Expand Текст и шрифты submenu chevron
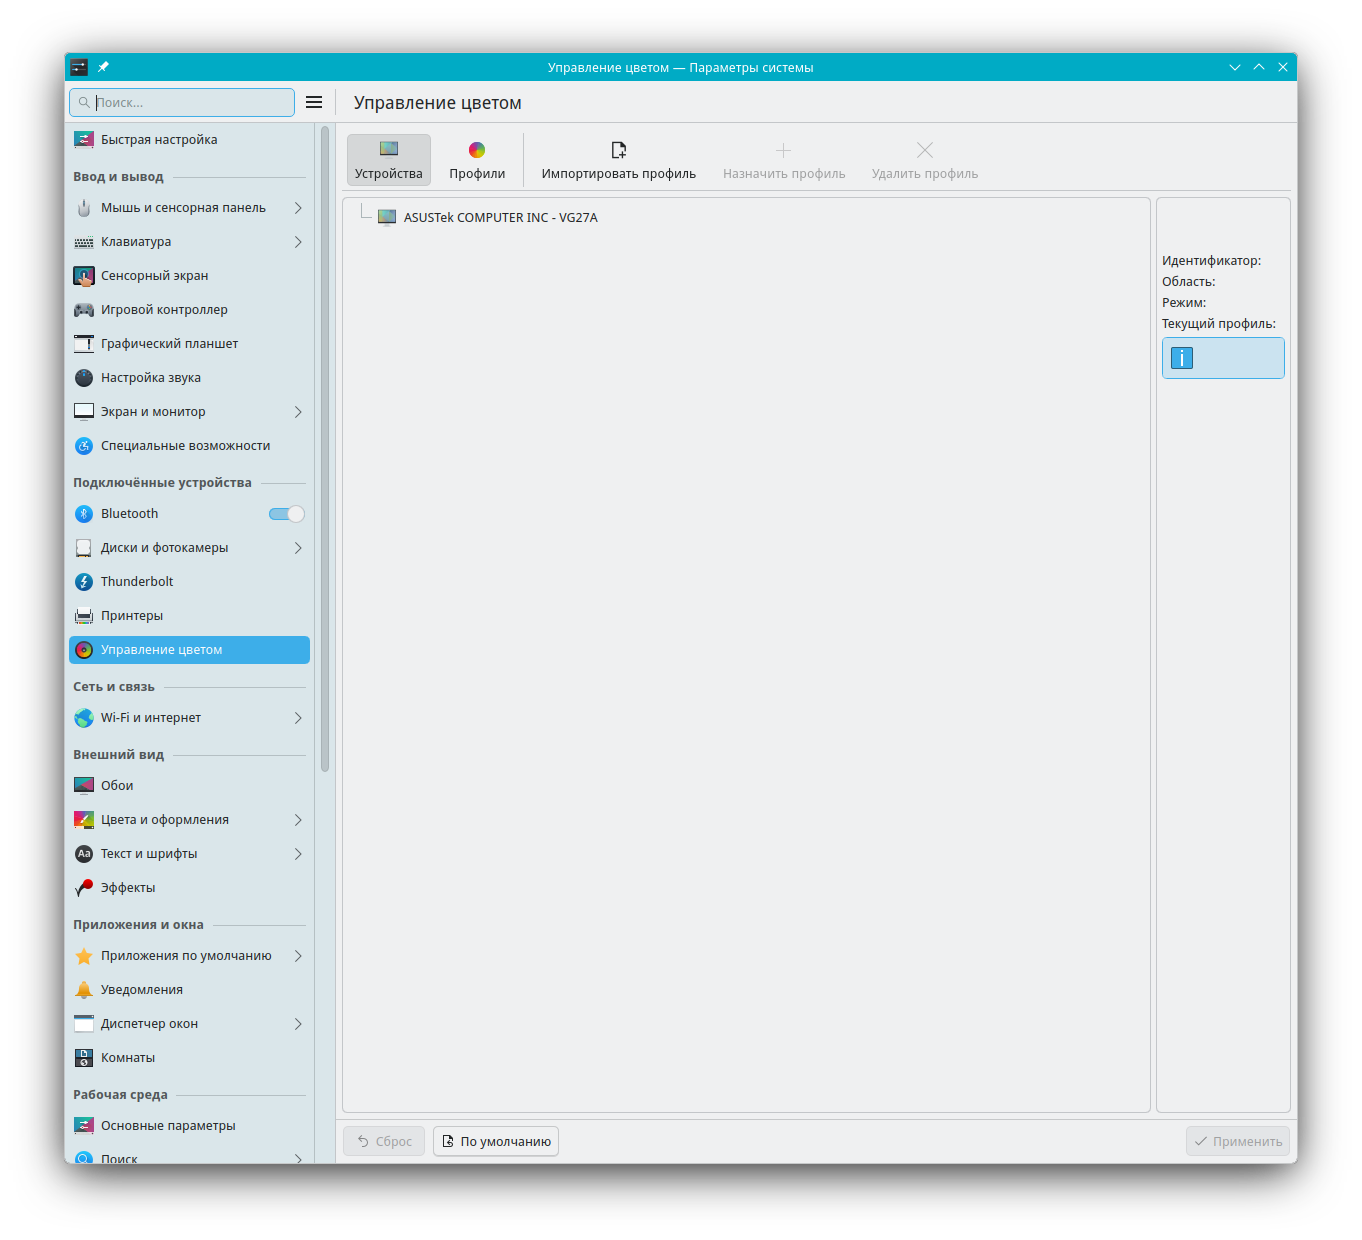 click(298, 854)
